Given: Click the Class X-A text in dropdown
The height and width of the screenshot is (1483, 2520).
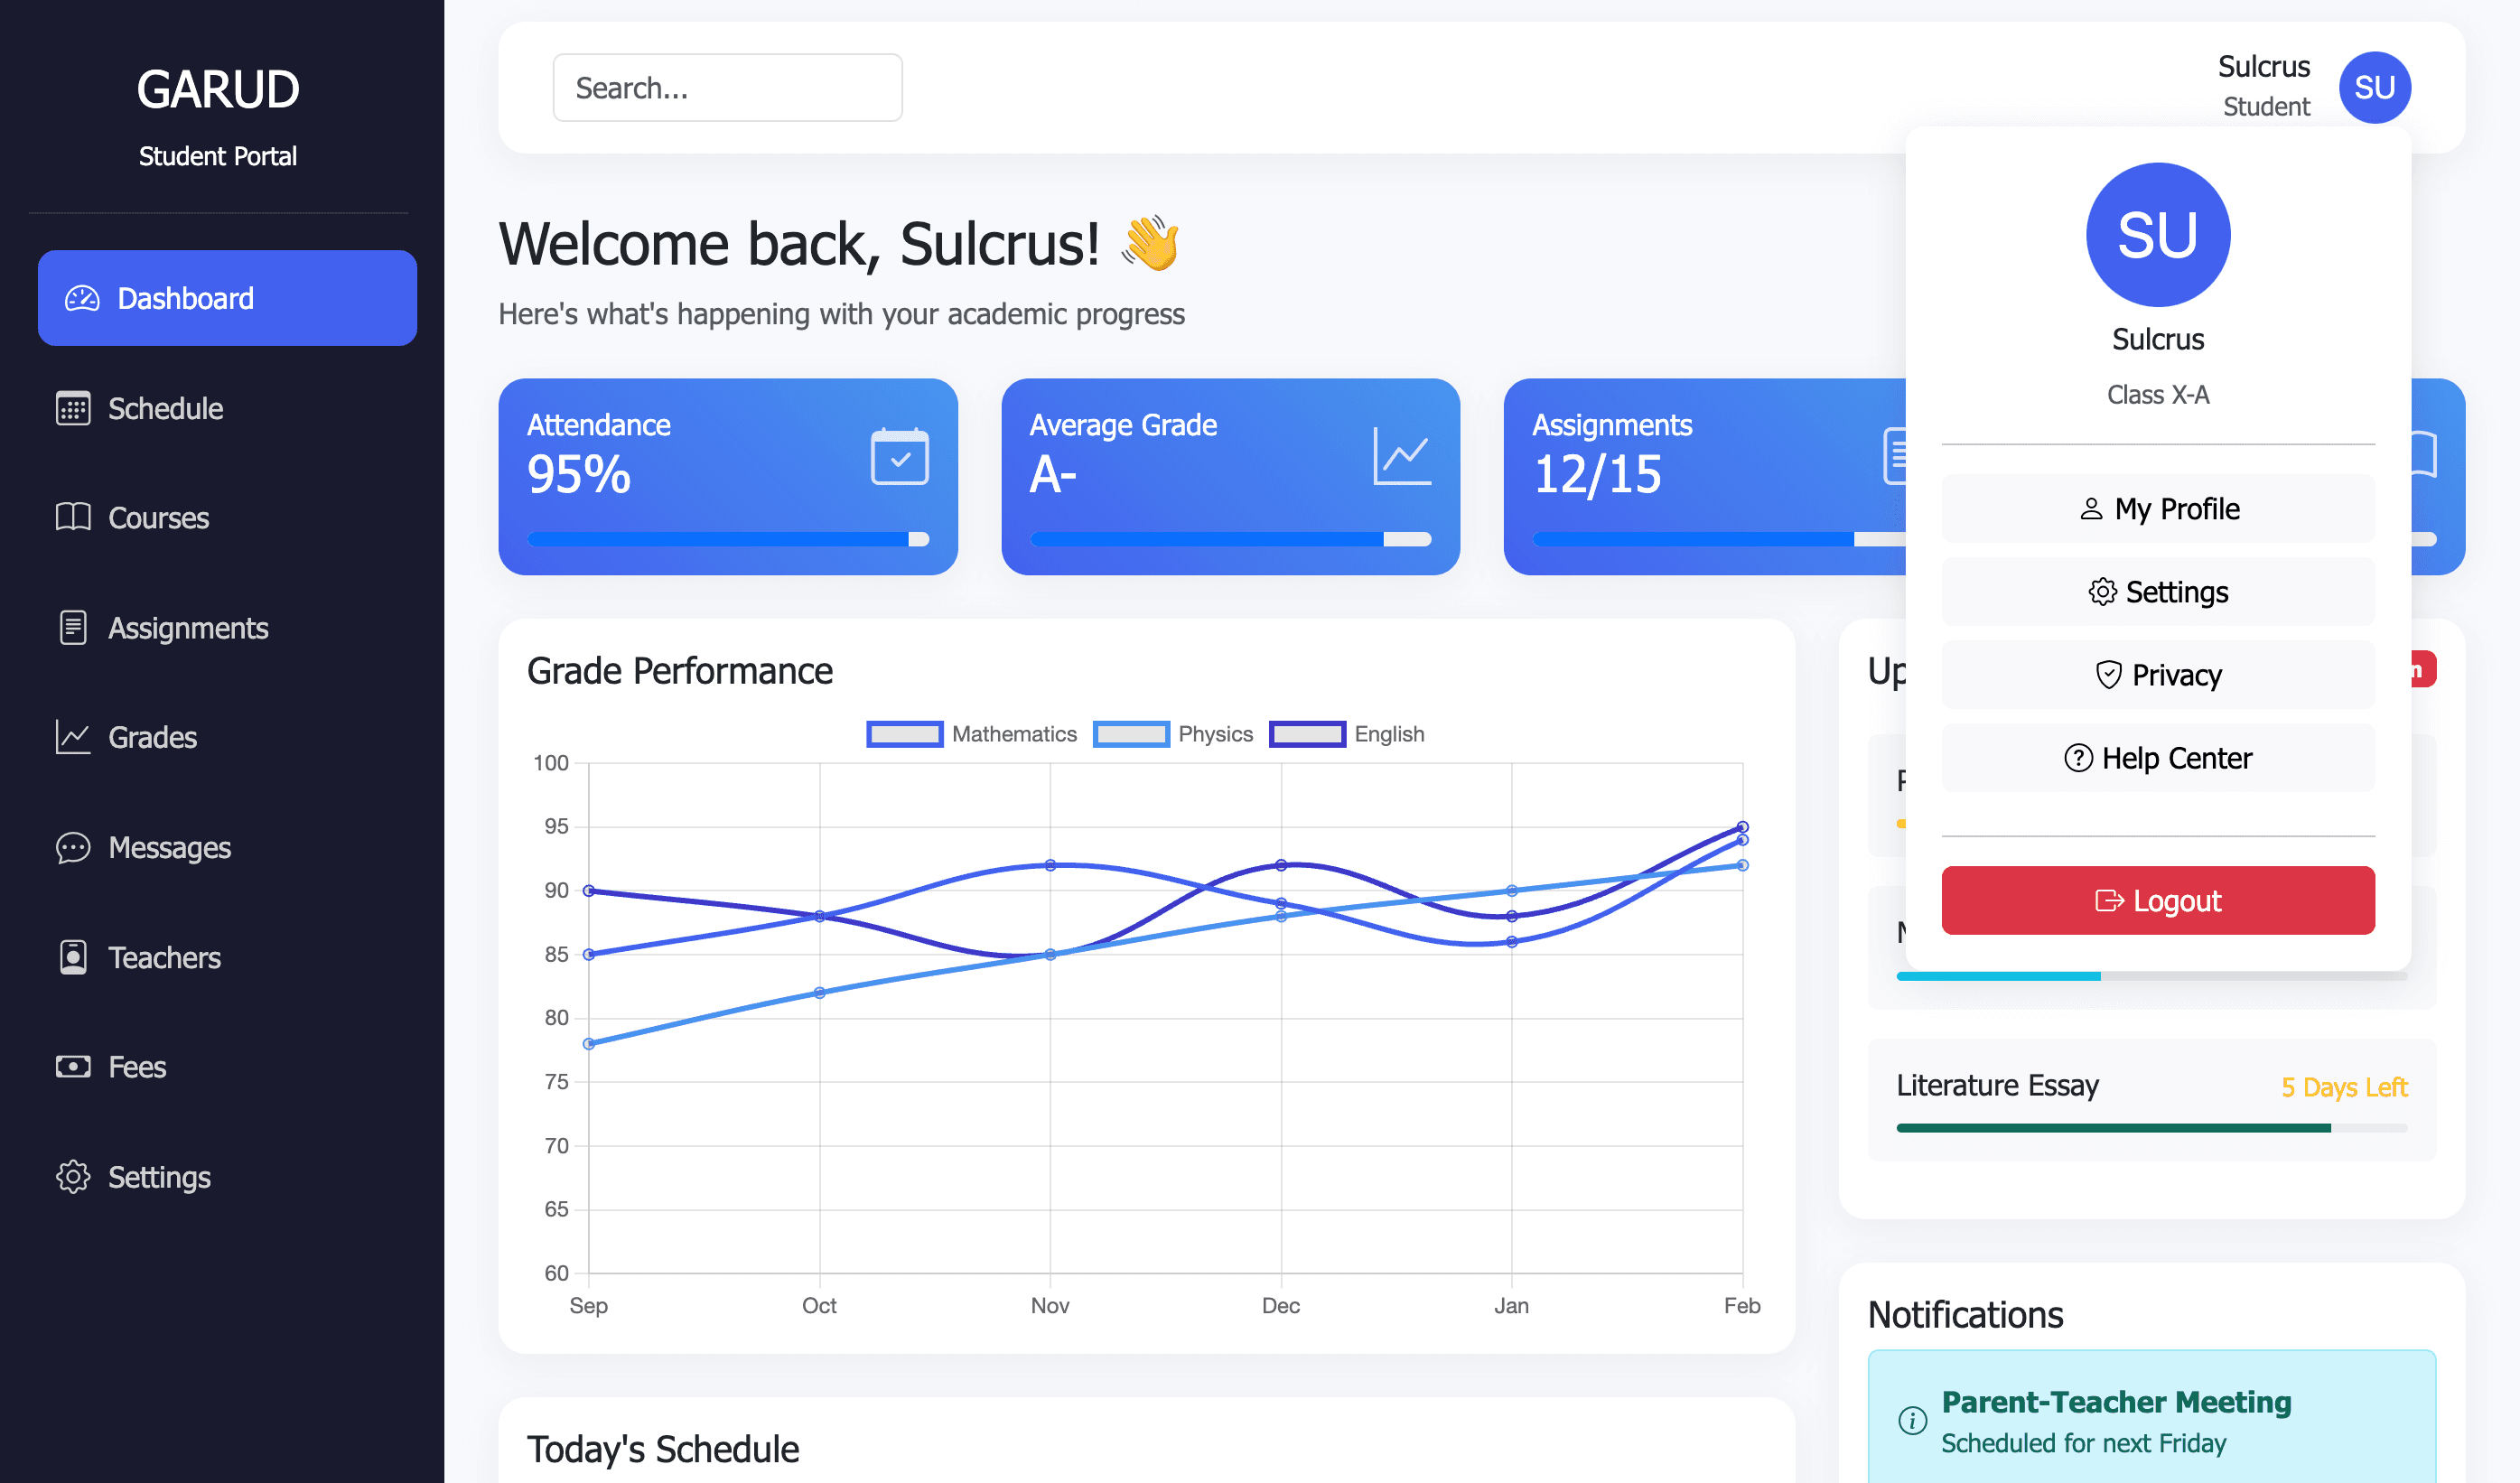Looking at the screenshot, I should click(2158, 395).
